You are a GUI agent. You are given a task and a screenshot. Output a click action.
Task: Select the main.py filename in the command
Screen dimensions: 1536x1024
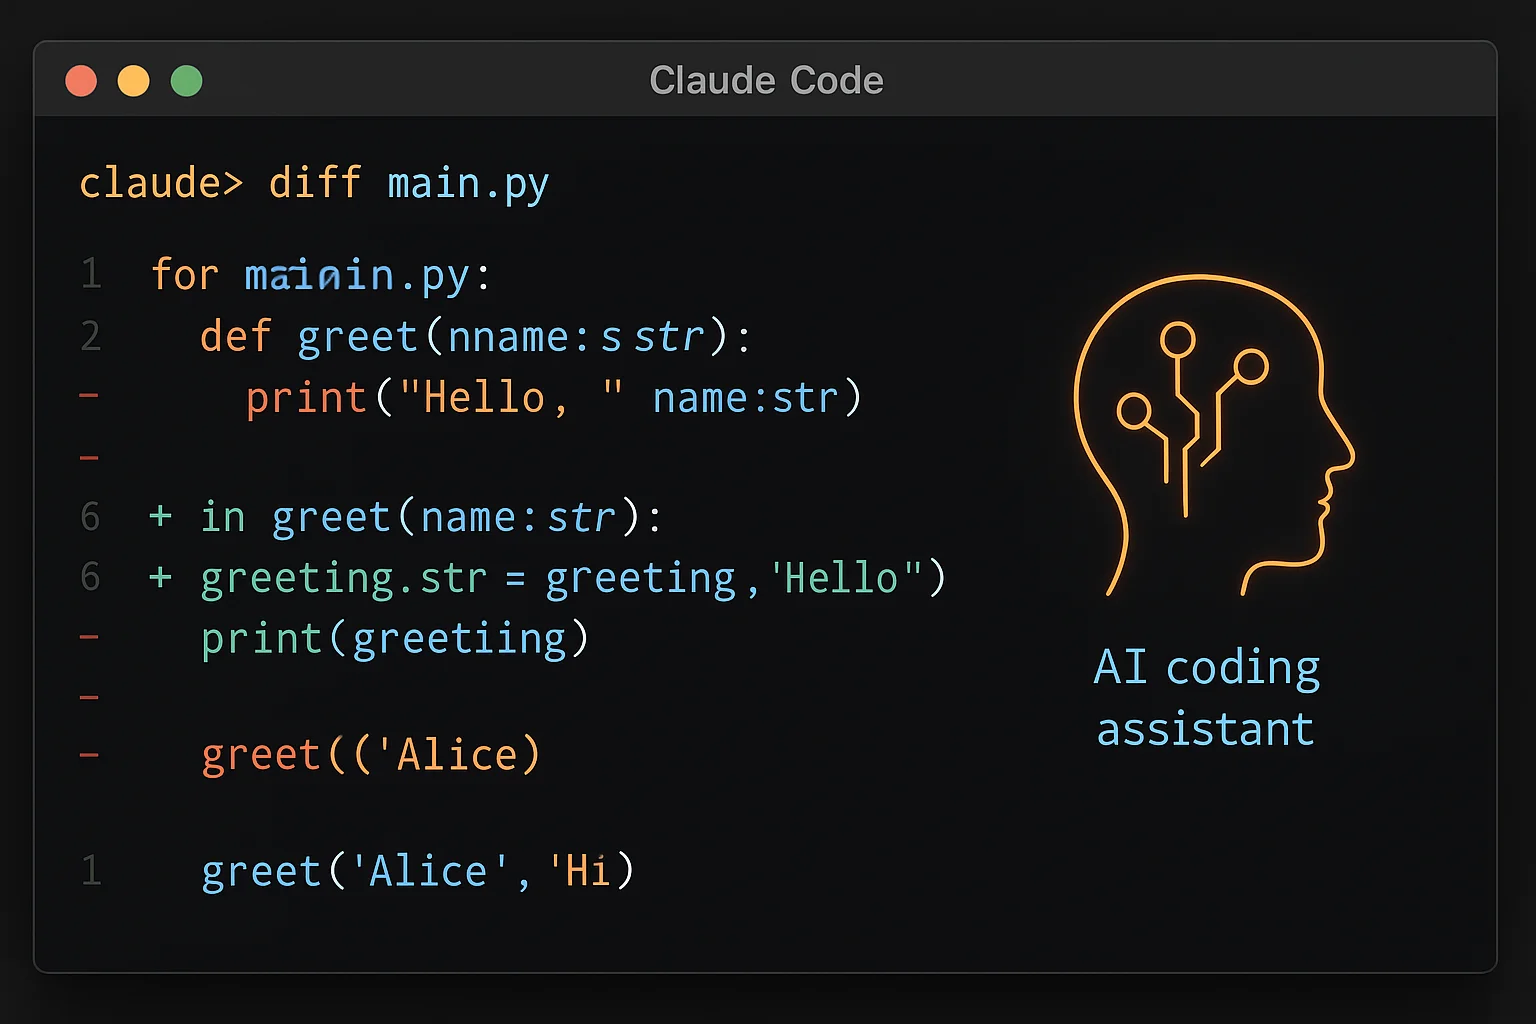coord(467,183)
